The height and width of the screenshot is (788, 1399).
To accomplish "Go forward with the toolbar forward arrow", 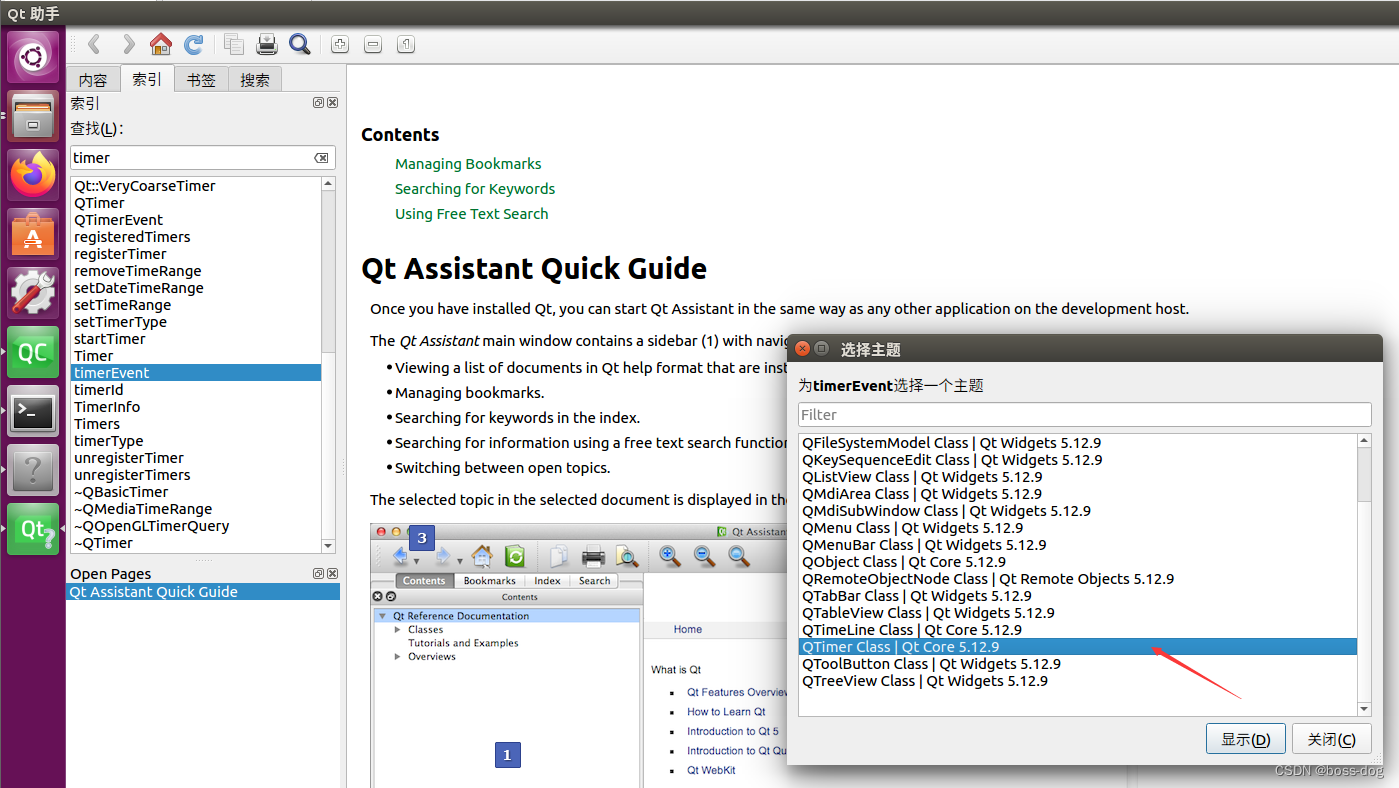I will [128, 44].
